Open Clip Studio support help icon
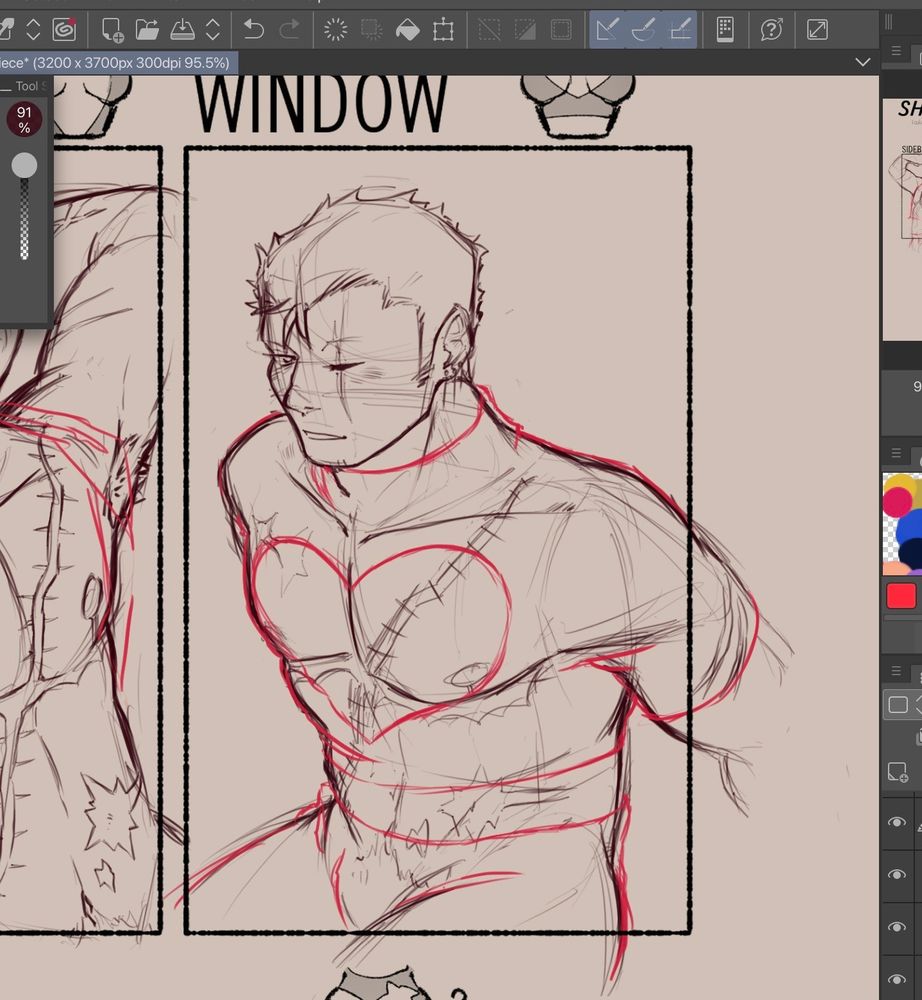 [772, 29]
